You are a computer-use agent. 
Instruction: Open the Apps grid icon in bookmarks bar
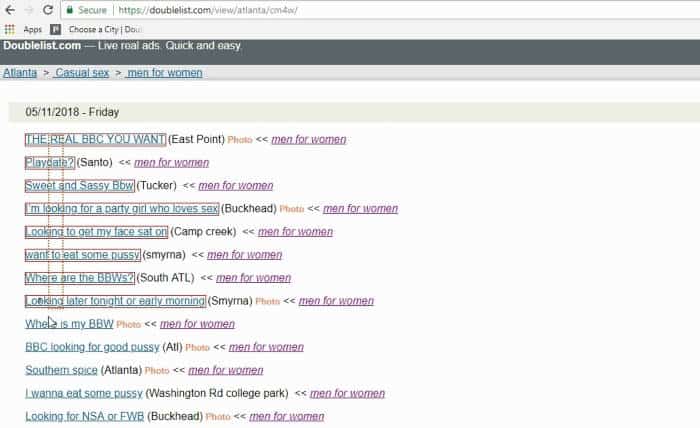[9, 29]
